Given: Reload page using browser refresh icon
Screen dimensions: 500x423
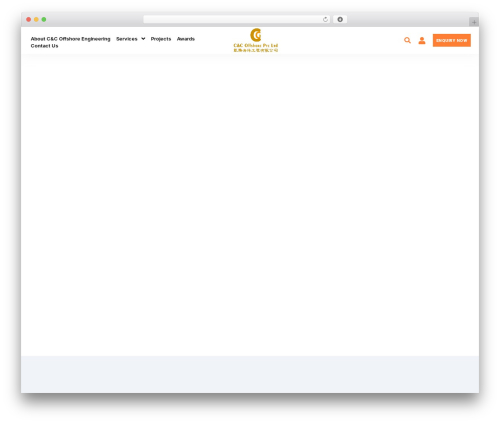Looking at the screenshot, I should pyautogui.click(x=325, y=20).
